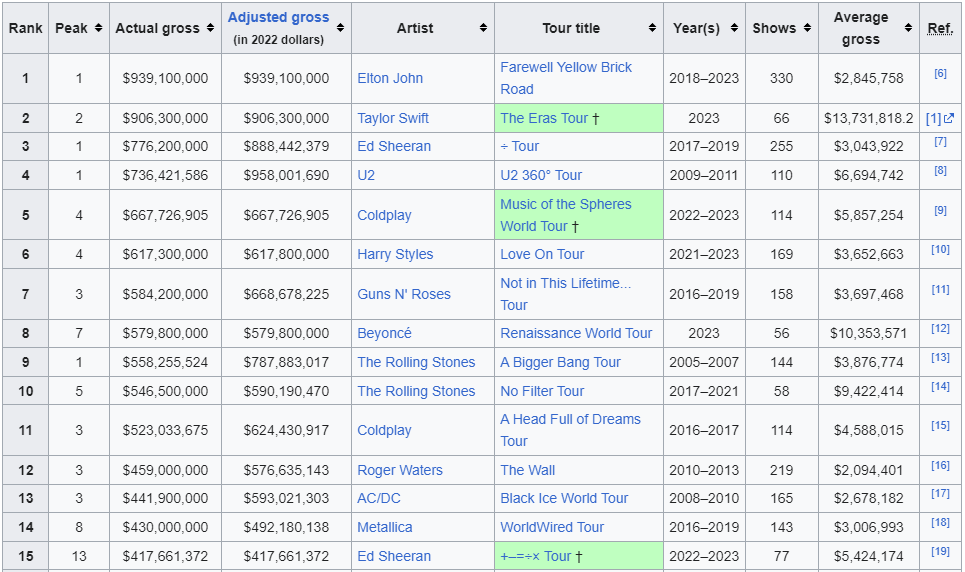Image resolution: width=965 pixels, height=572 pixels.
Task: Sort by Tour title column arrows
Action: tap(652, 28)
